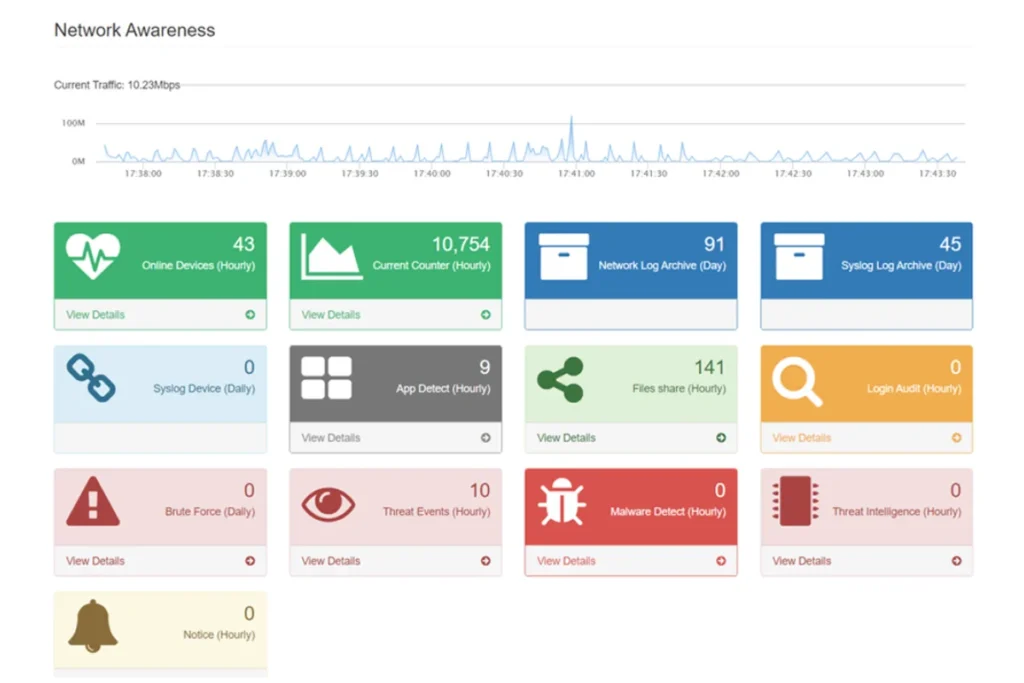The height and width of the screenshot is (683, 1024).
Task: Click the heartbeat Online Devices icon
Action: point(93,256)
